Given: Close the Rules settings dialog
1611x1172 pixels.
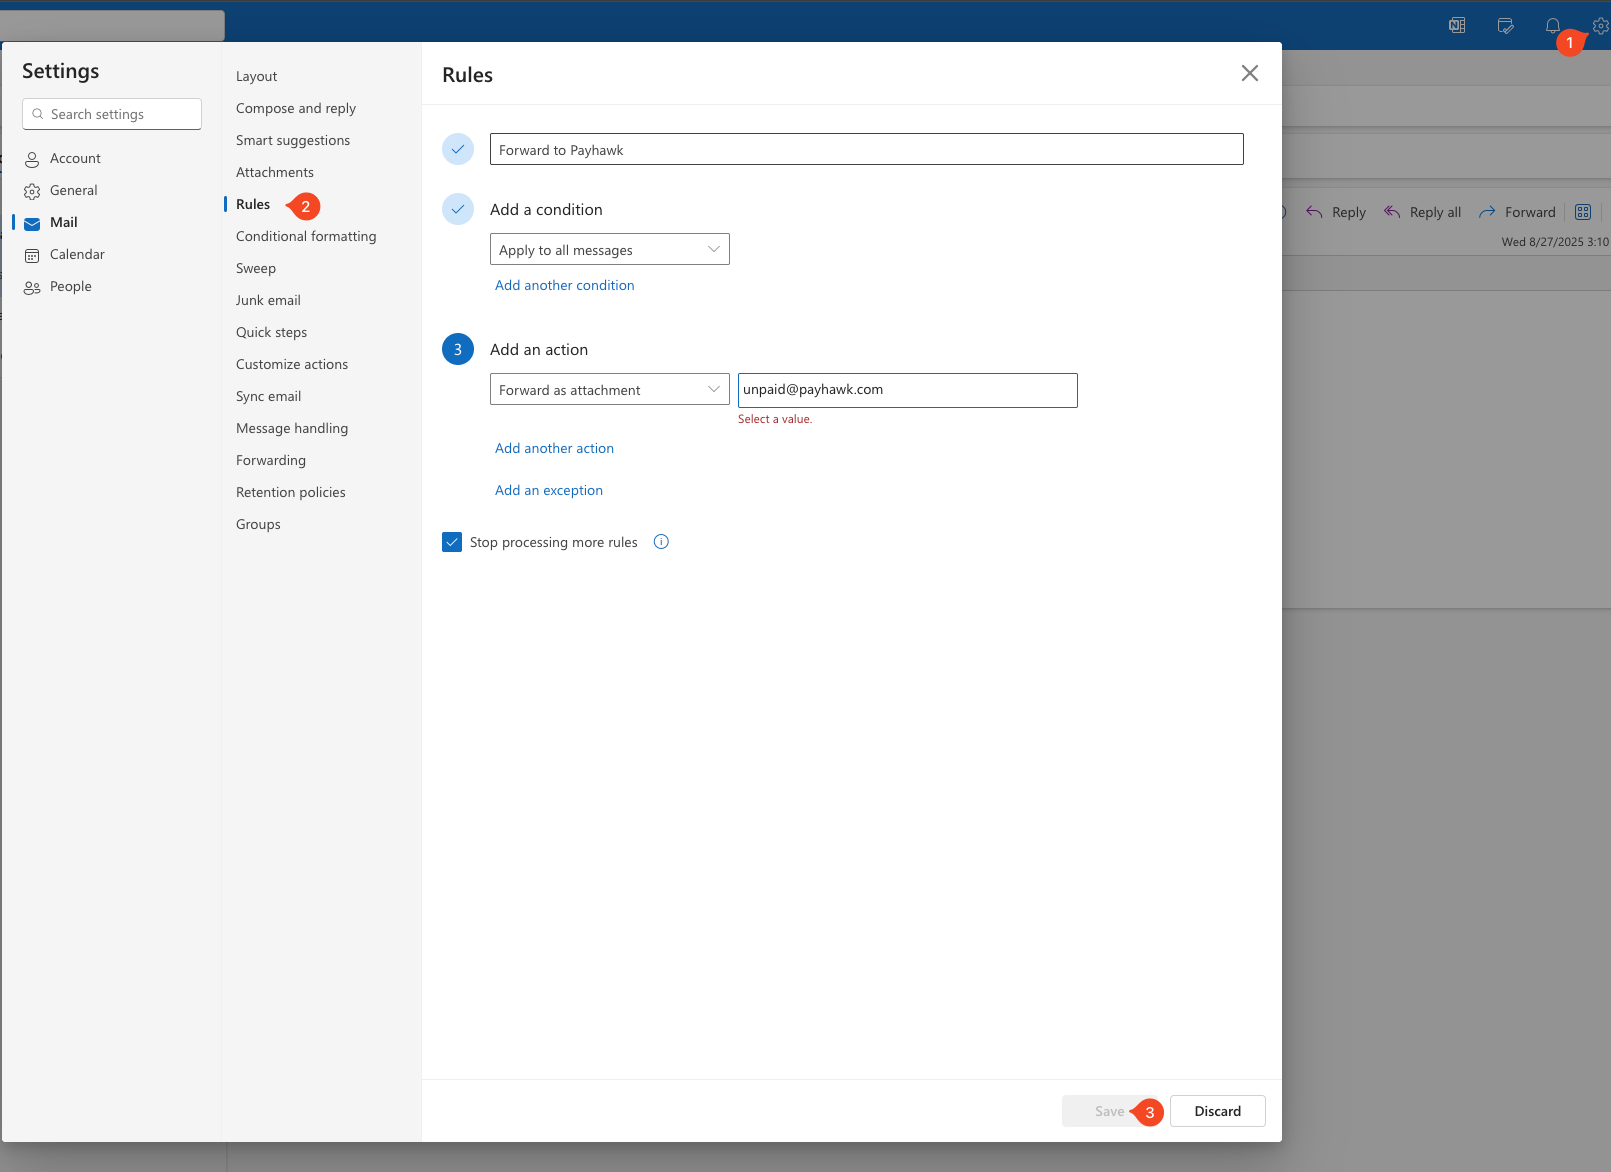Looking at the screenshot, I should (x=1250, y=73).
